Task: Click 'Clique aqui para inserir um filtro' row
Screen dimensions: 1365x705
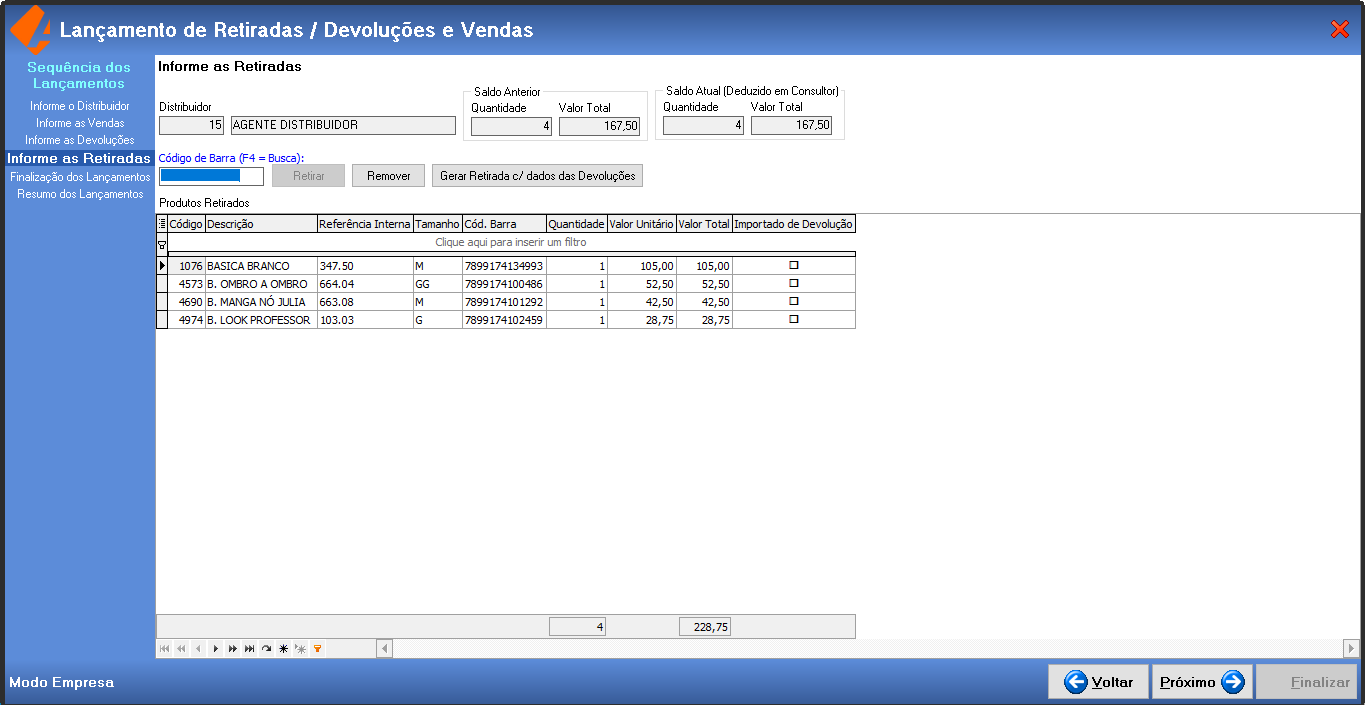Action: coord(511,242)
